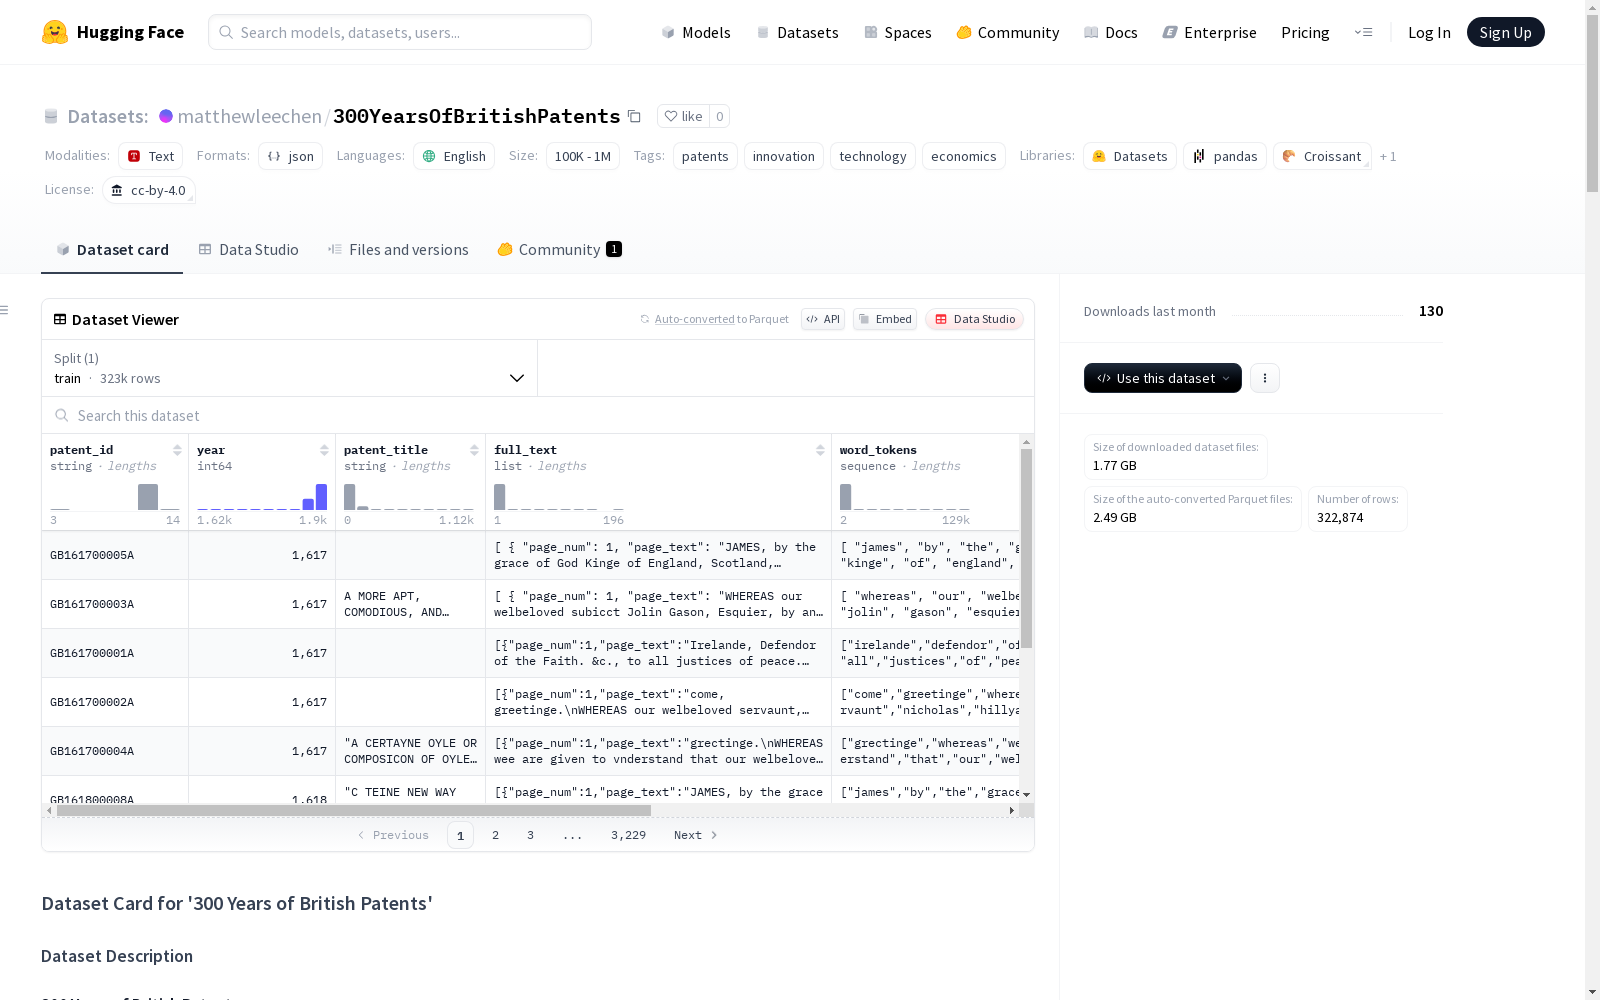Open the Use this dataset dropdown

tap(1162, 378)
